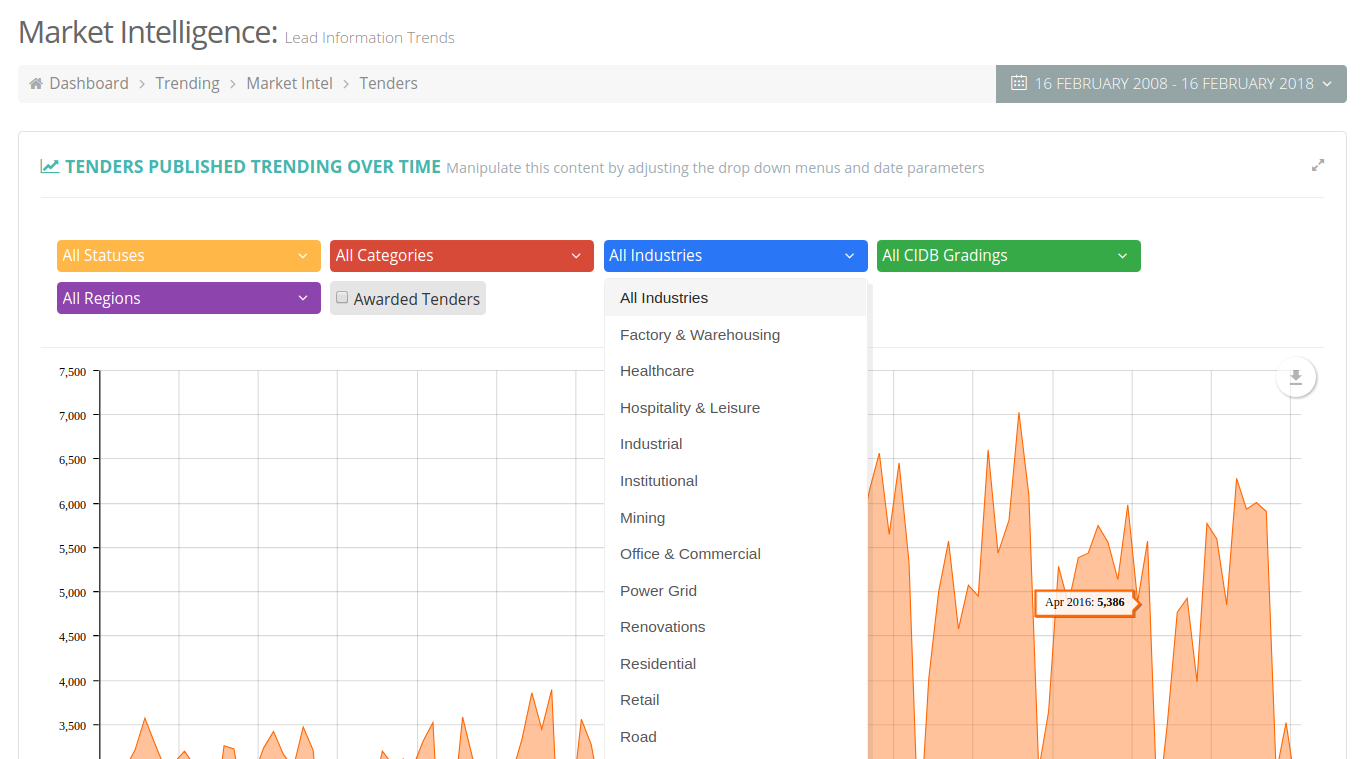Select Renovations industry option
Viewport: 1363px width, 759px height.
coord(735,627)
